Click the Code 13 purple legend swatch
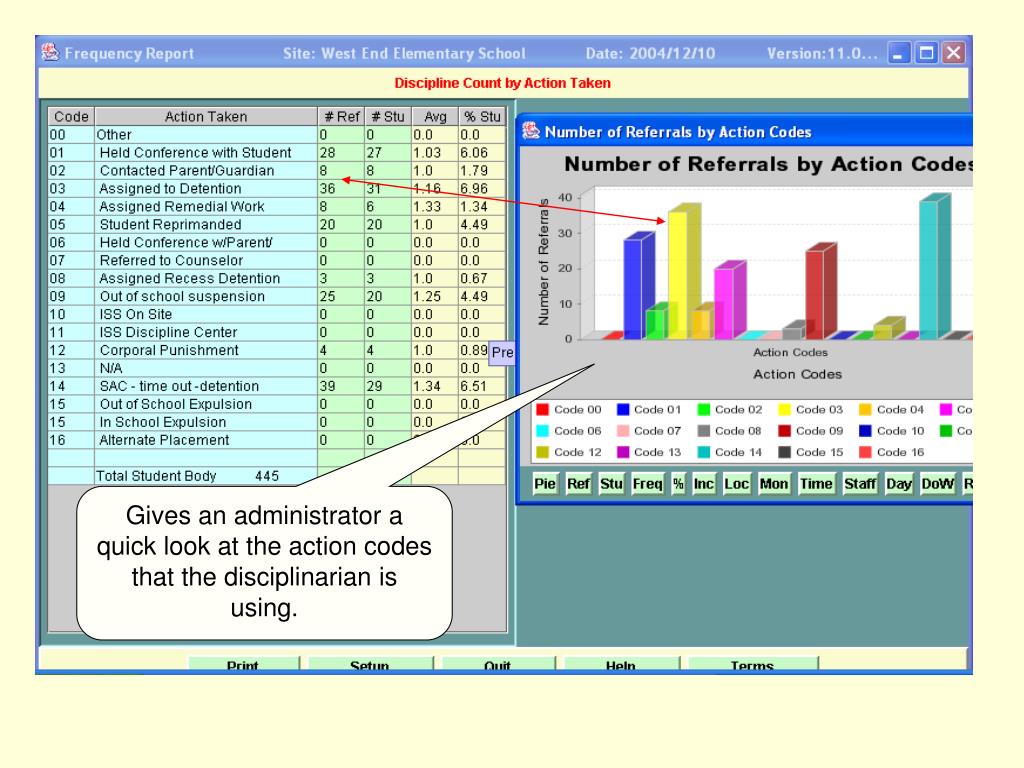 (623, 452)
